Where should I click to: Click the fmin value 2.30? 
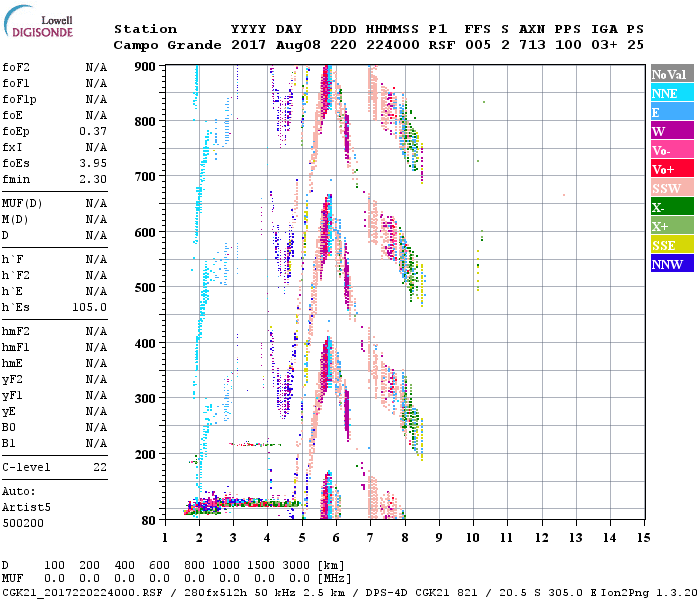(x=93, y=179)
